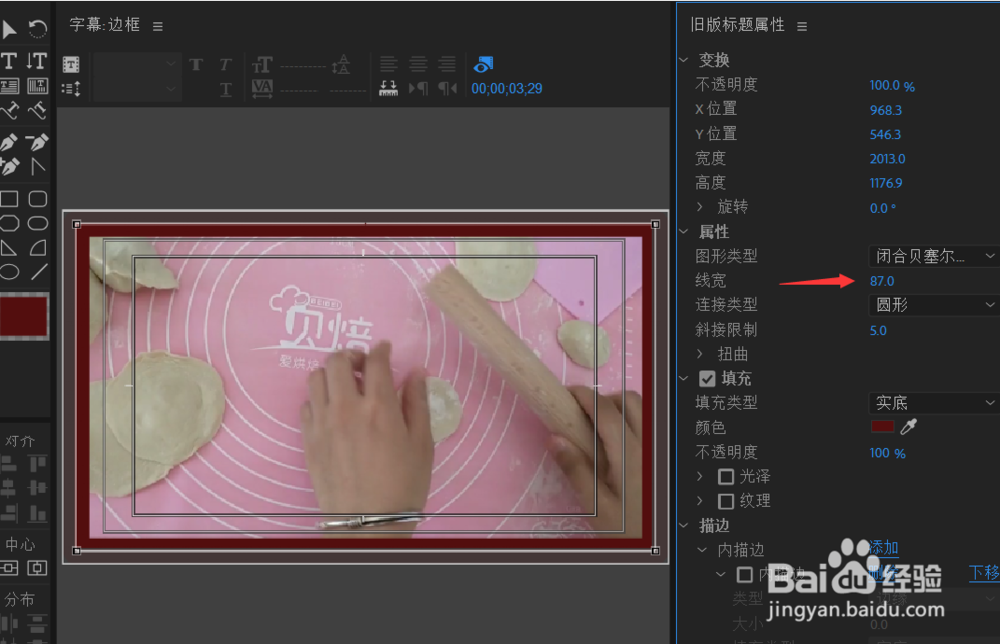Image resolution: width=1000 pixels, height=644 pixels.
Task: Click the Tab Stops ruler icon
Action: (x=388, y=89)
